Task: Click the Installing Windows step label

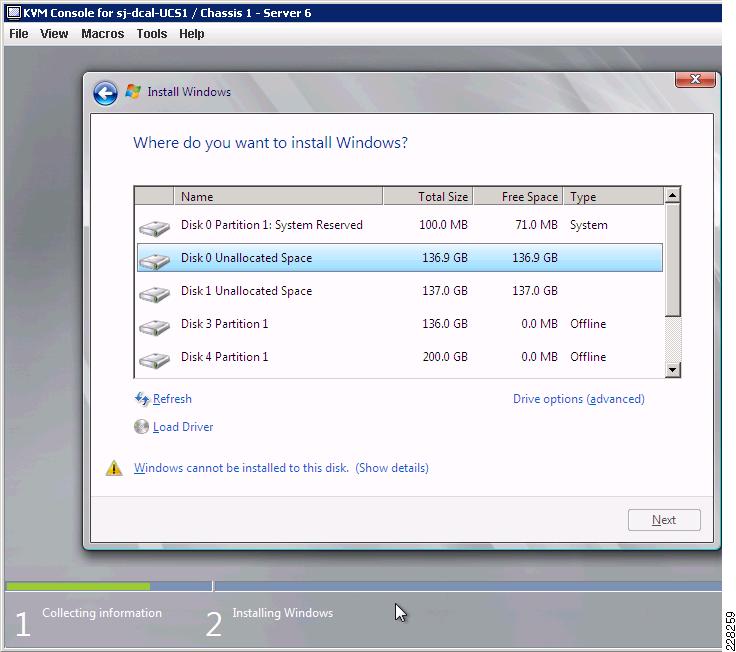Action: click(x=283, y=613)
